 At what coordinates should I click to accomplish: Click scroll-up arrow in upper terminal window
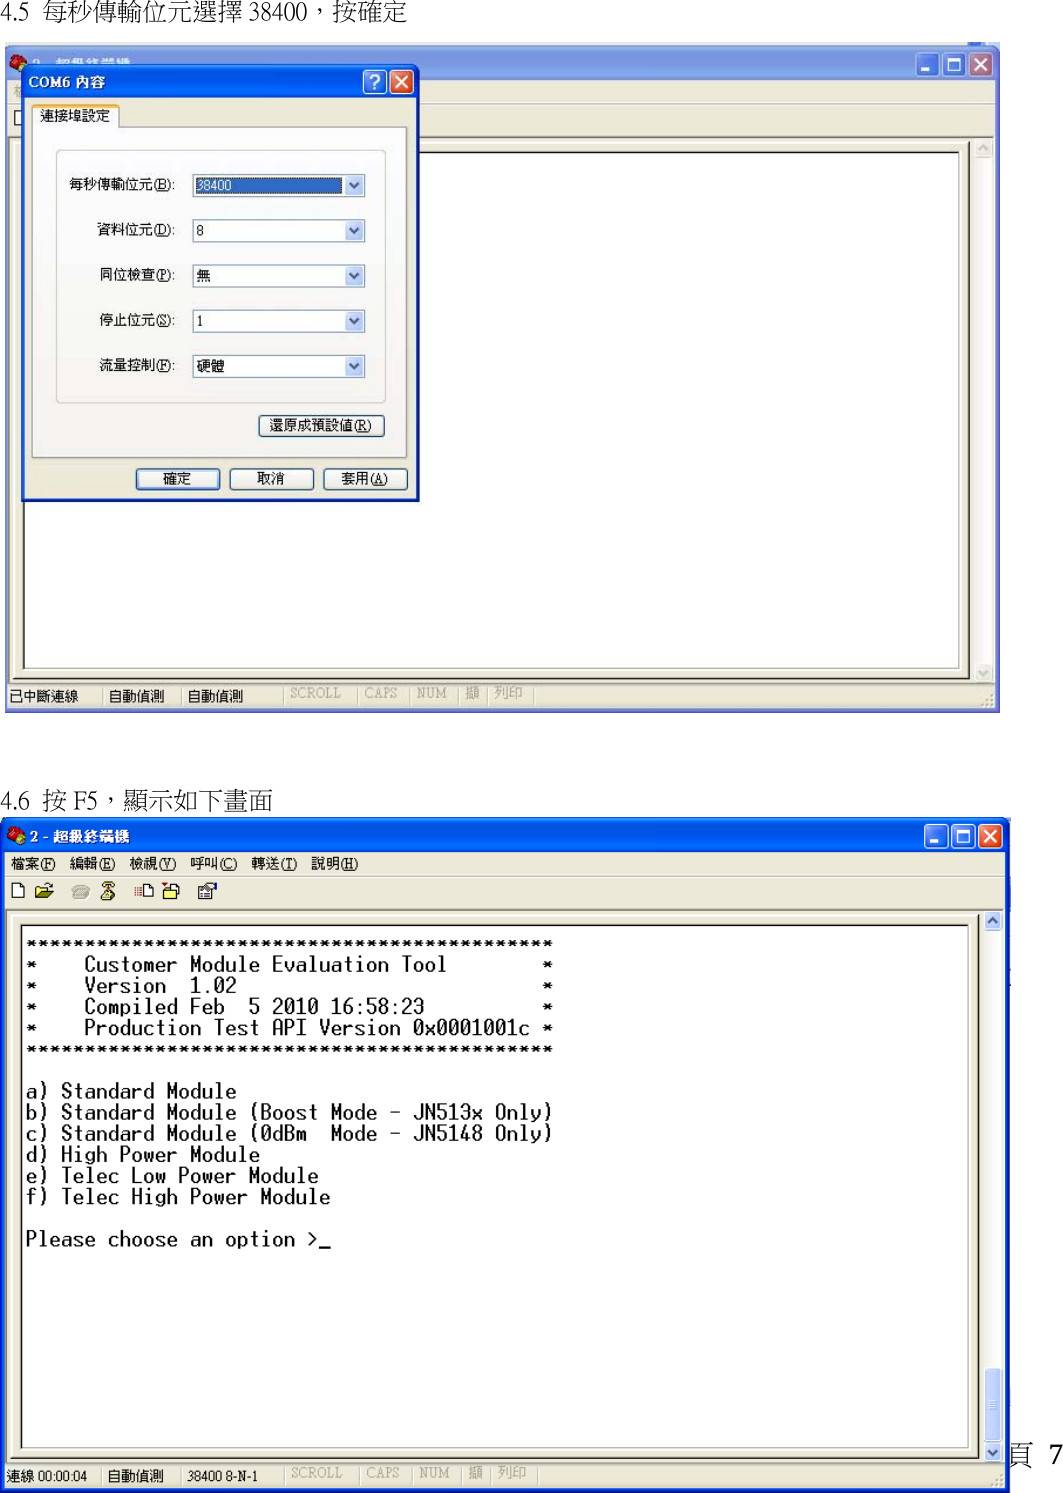[x=983, y=149]
